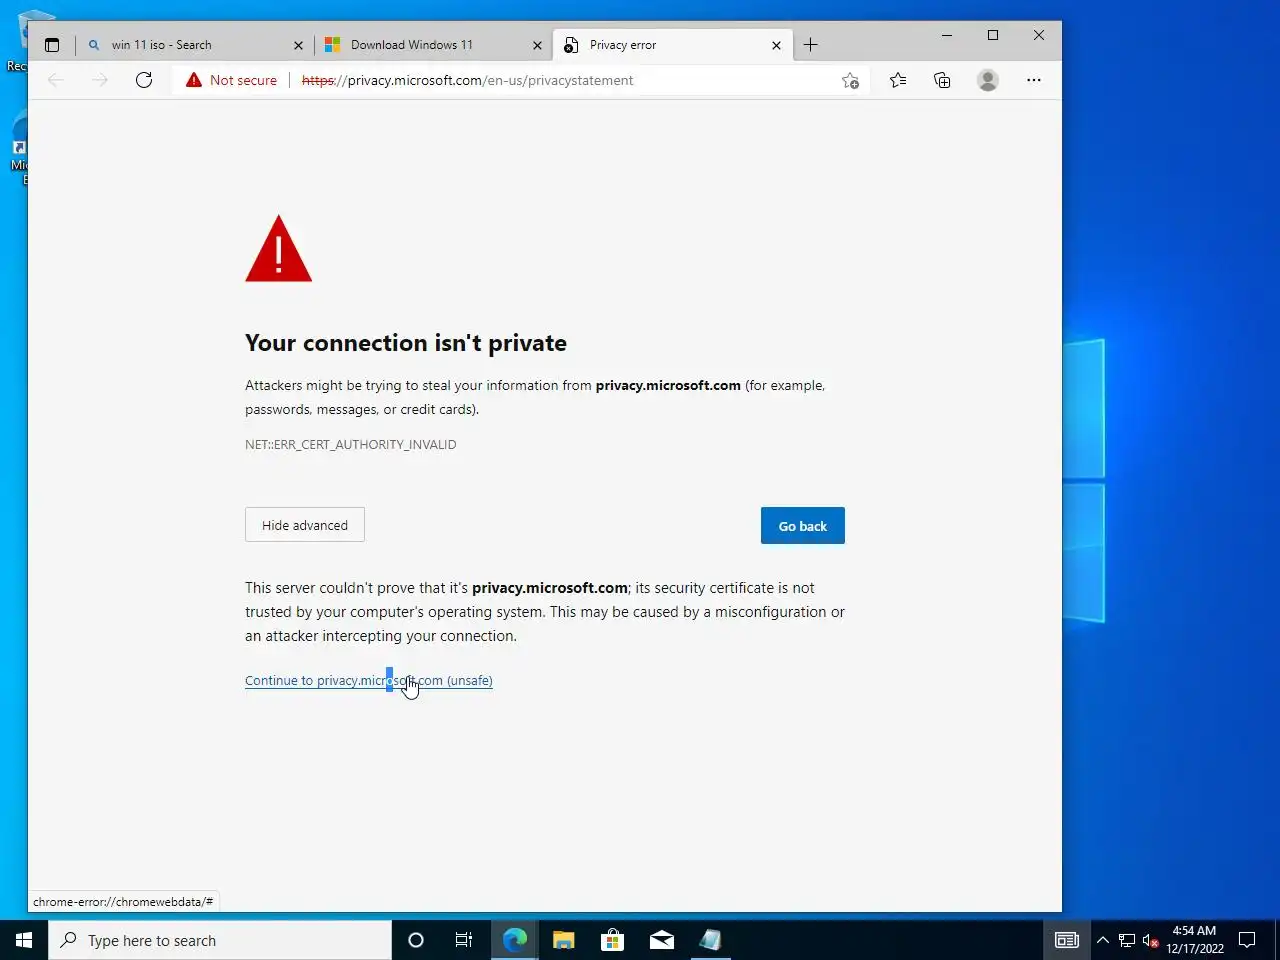This screenshot has width=1280, height=960.
Task: Refresh the page
Action: tap(144, 80)
